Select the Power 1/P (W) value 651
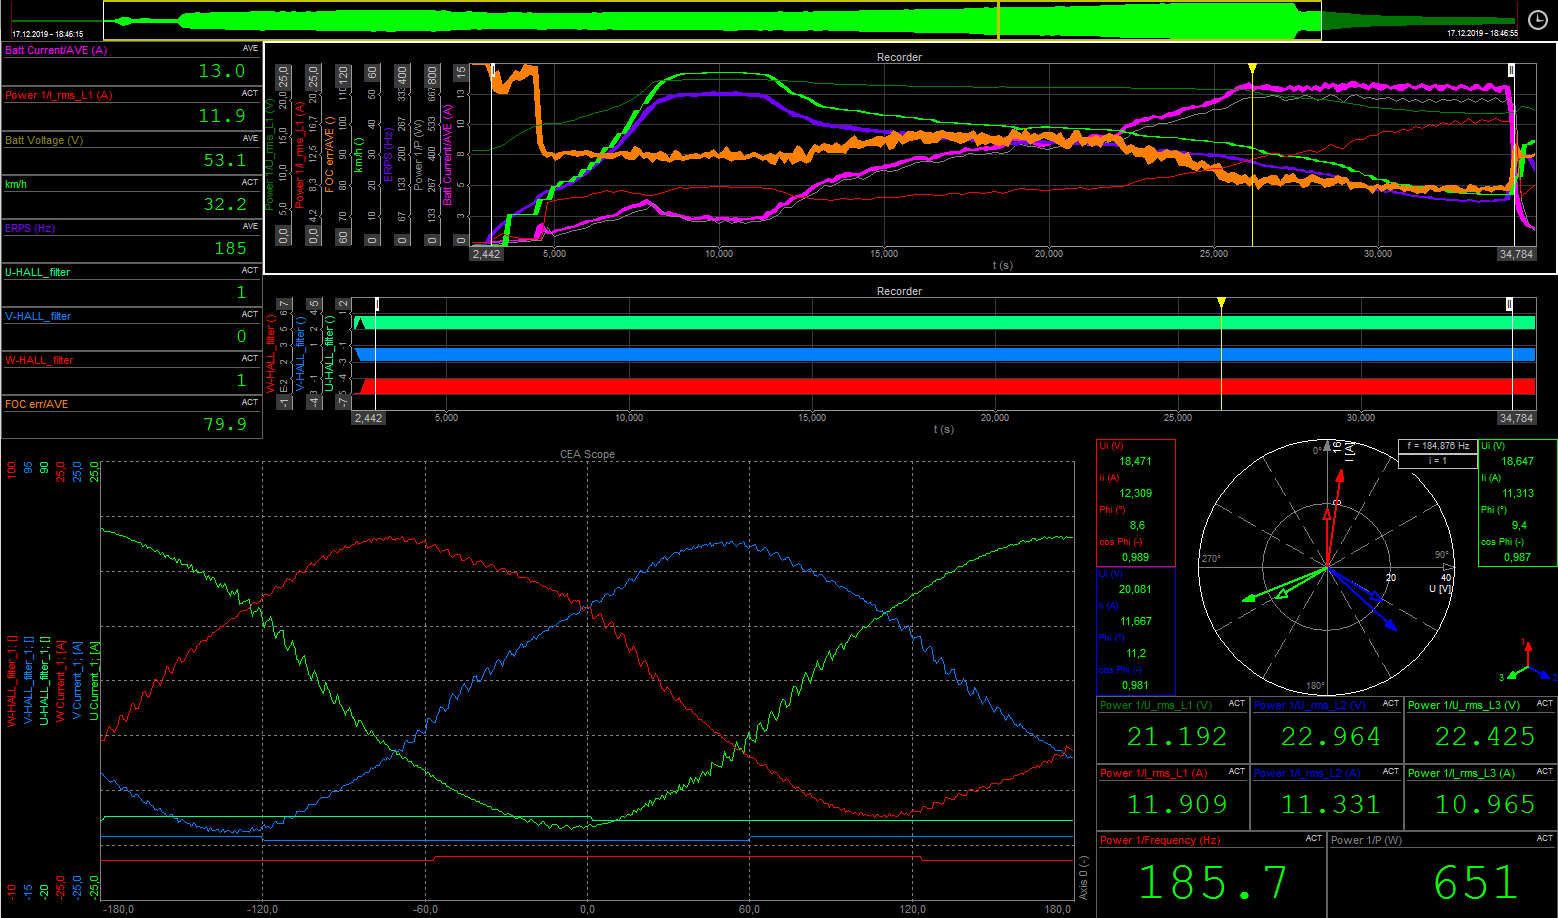The image size is (1558, 918). [x=1476, y=883]
